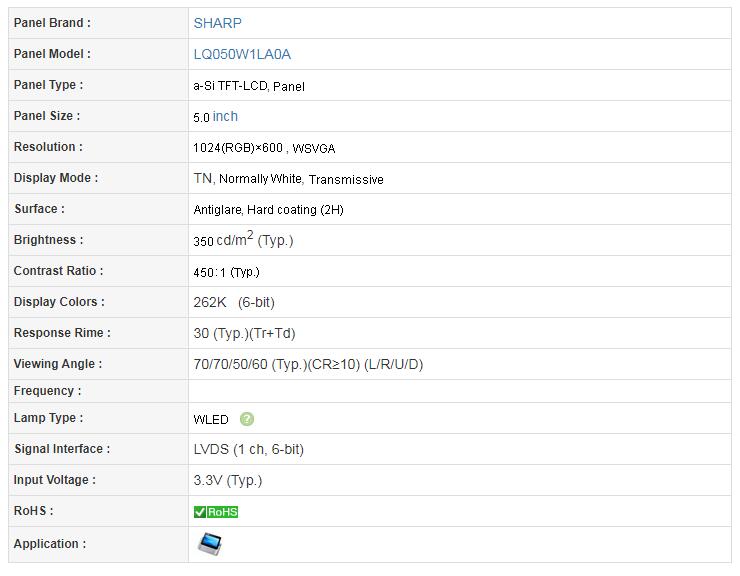740x576 pixels.
Task: Click the handheld device application icon
Action: (x=210, y=544)
